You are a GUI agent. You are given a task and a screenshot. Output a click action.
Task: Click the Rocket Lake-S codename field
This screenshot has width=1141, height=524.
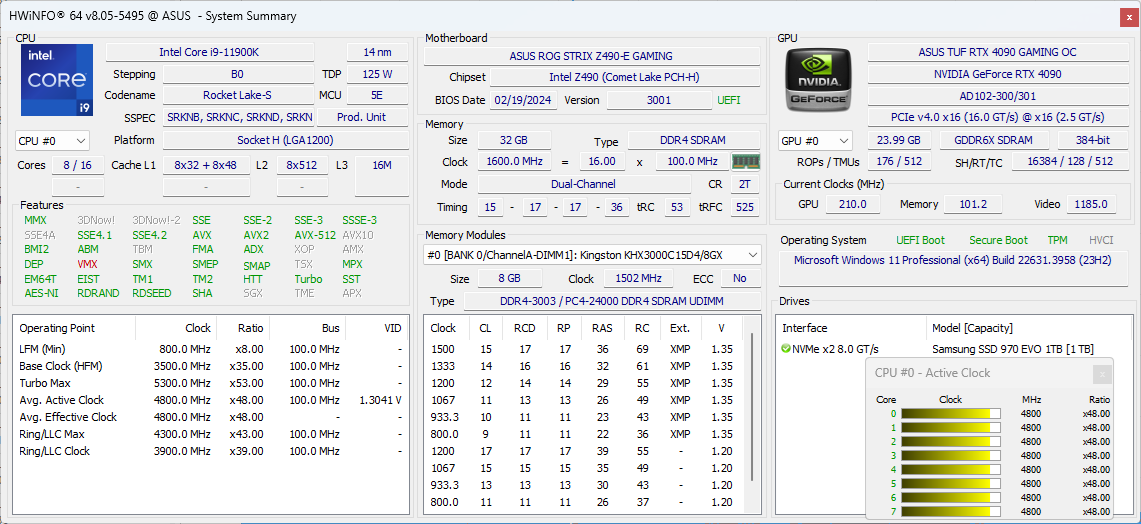[238, 95]
